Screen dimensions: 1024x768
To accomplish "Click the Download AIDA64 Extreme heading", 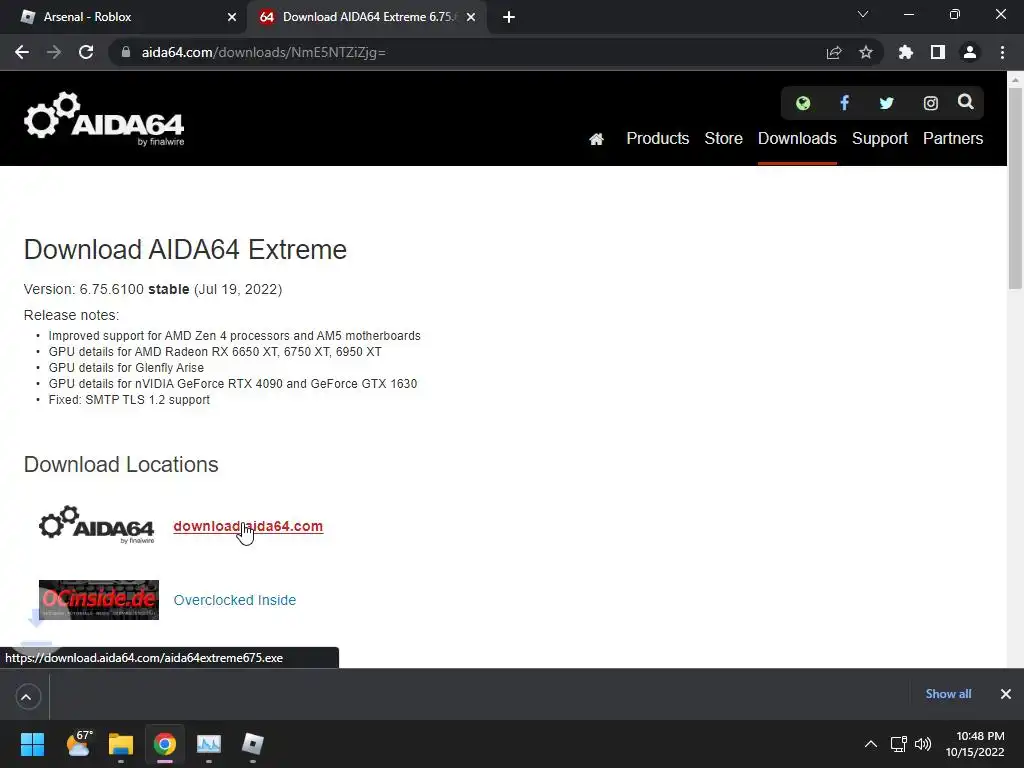I will pos(185,249).
